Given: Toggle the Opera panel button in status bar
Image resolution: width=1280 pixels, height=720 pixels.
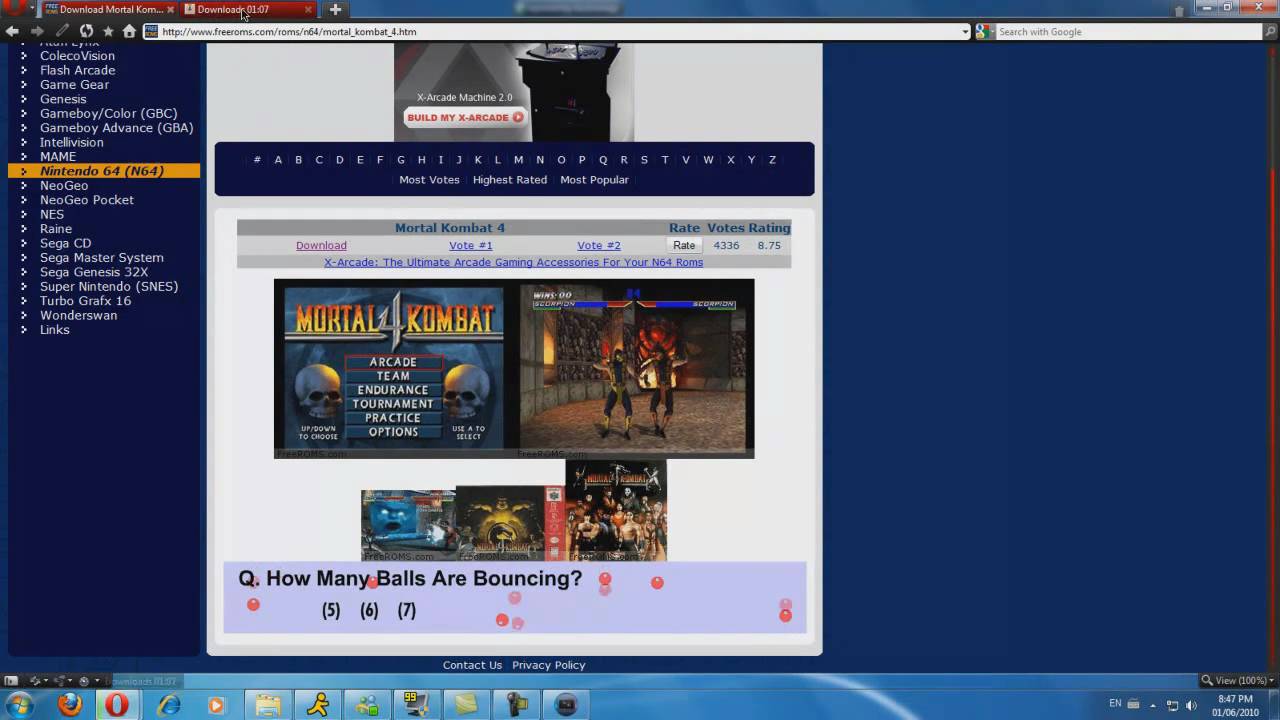Looking at the screenshot, I should [11, 681].
